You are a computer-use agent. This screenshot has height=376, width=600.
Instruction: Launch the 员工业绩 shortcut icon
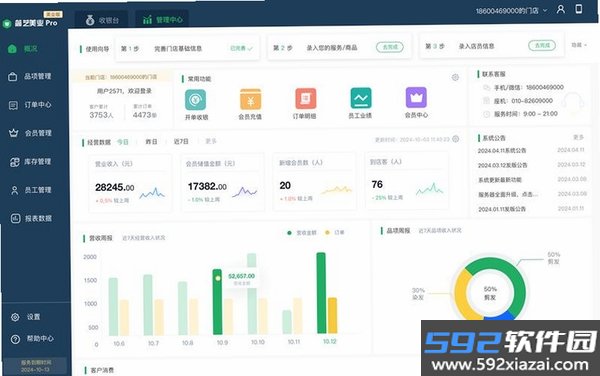360,98
